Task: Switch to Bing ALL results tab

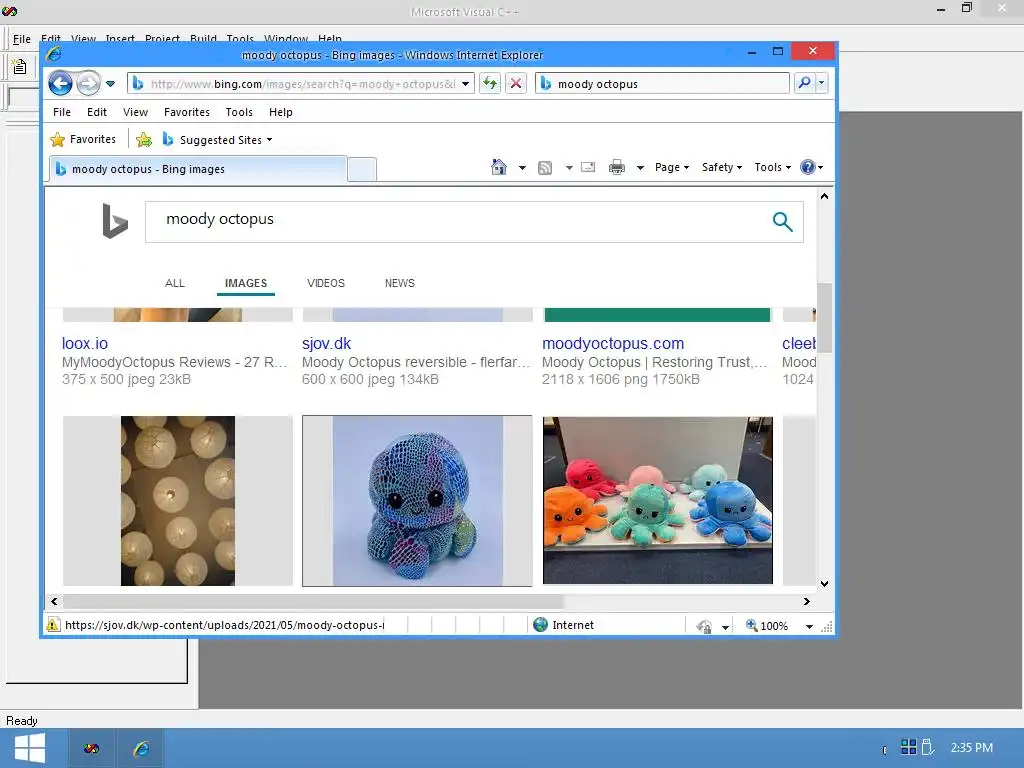Action: point(174,283)
